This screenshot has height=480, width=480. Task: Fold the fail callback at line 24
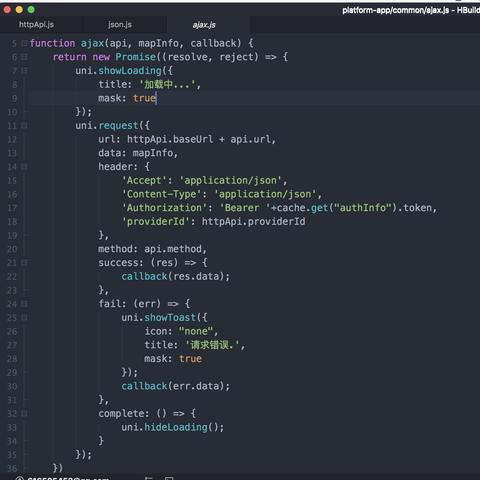24,304
